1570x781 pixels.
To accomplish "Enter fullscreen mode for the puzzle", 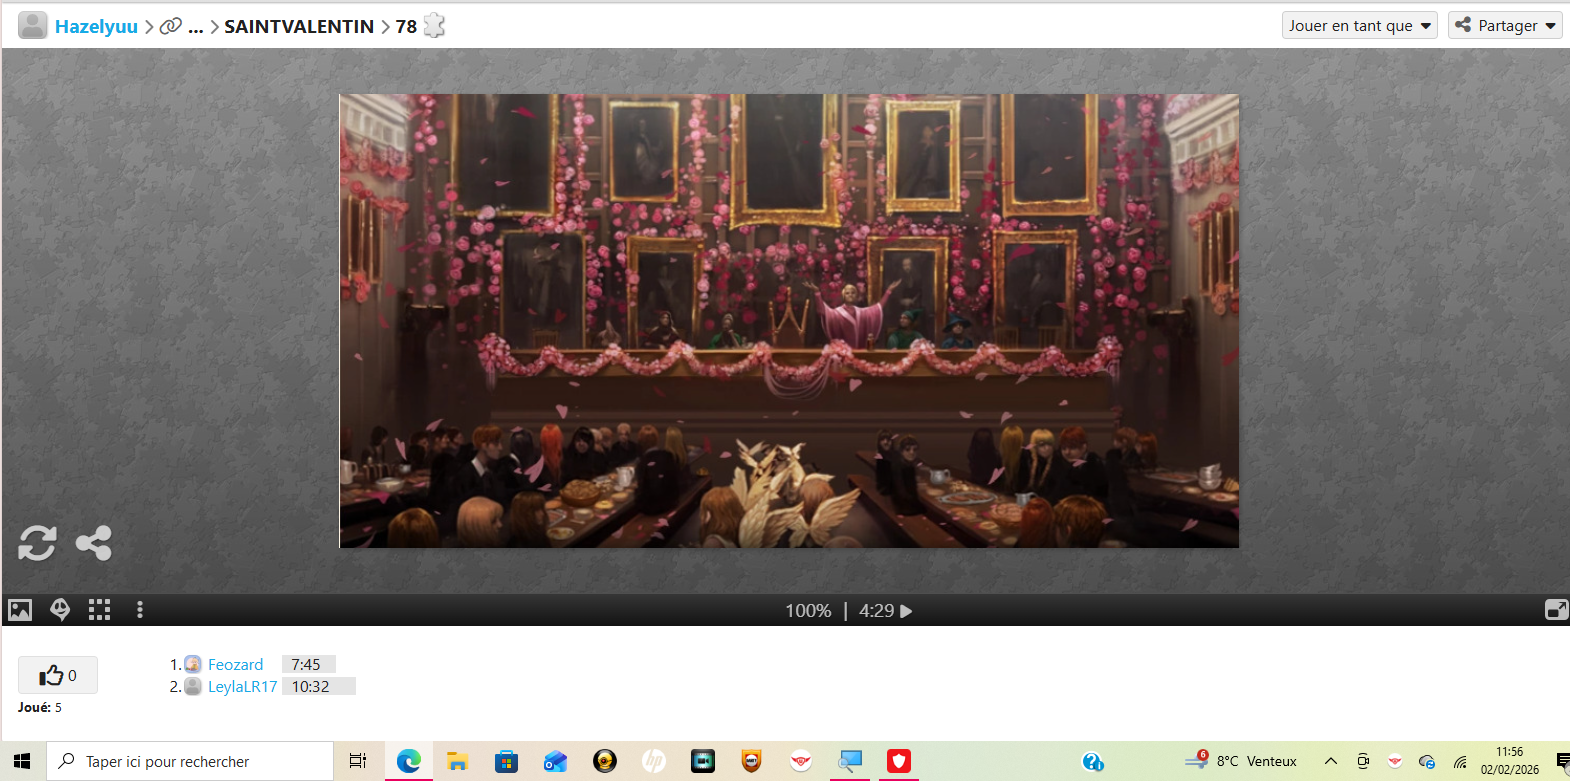I will (1557, 610).
